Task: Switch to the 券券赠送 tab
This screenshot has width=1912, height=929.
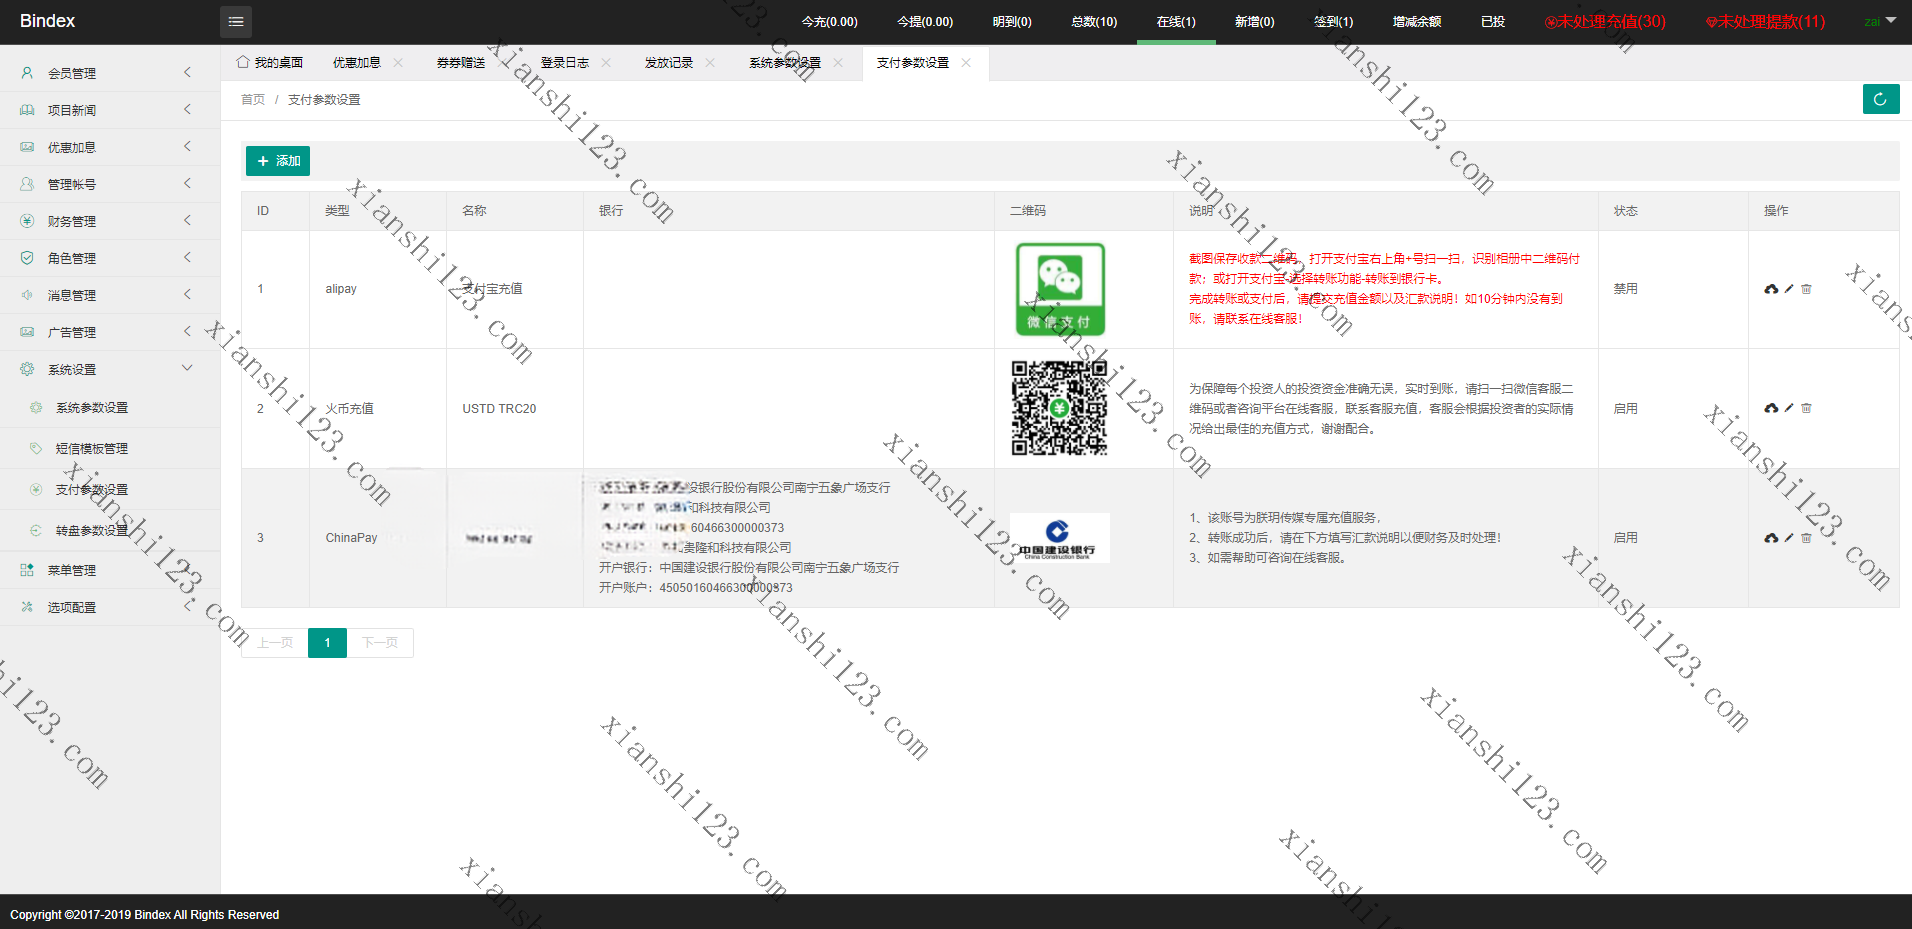Action: [461, 62]
